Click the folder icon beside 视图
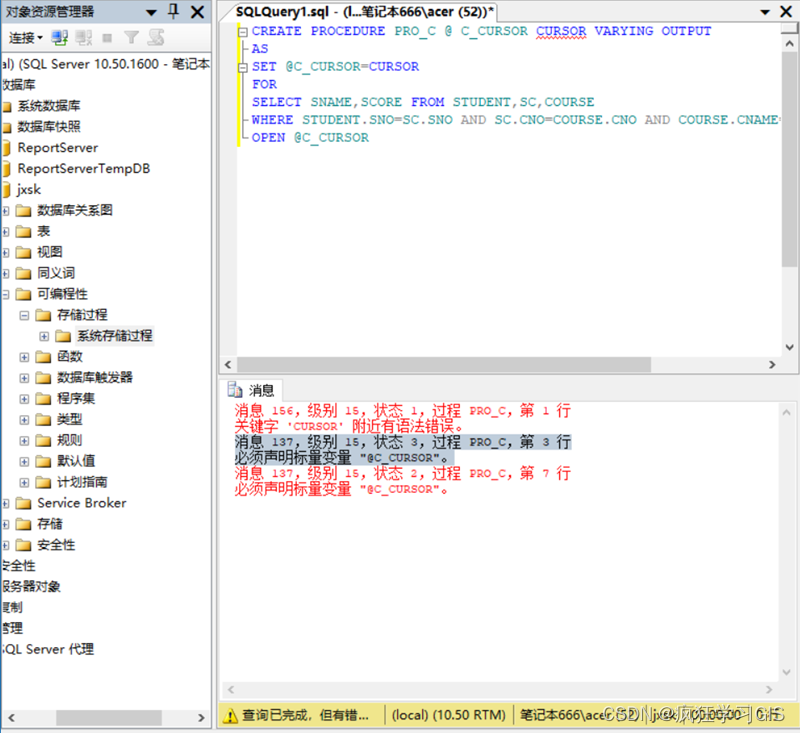The image size is (800, 733). [x=23, y=252]
